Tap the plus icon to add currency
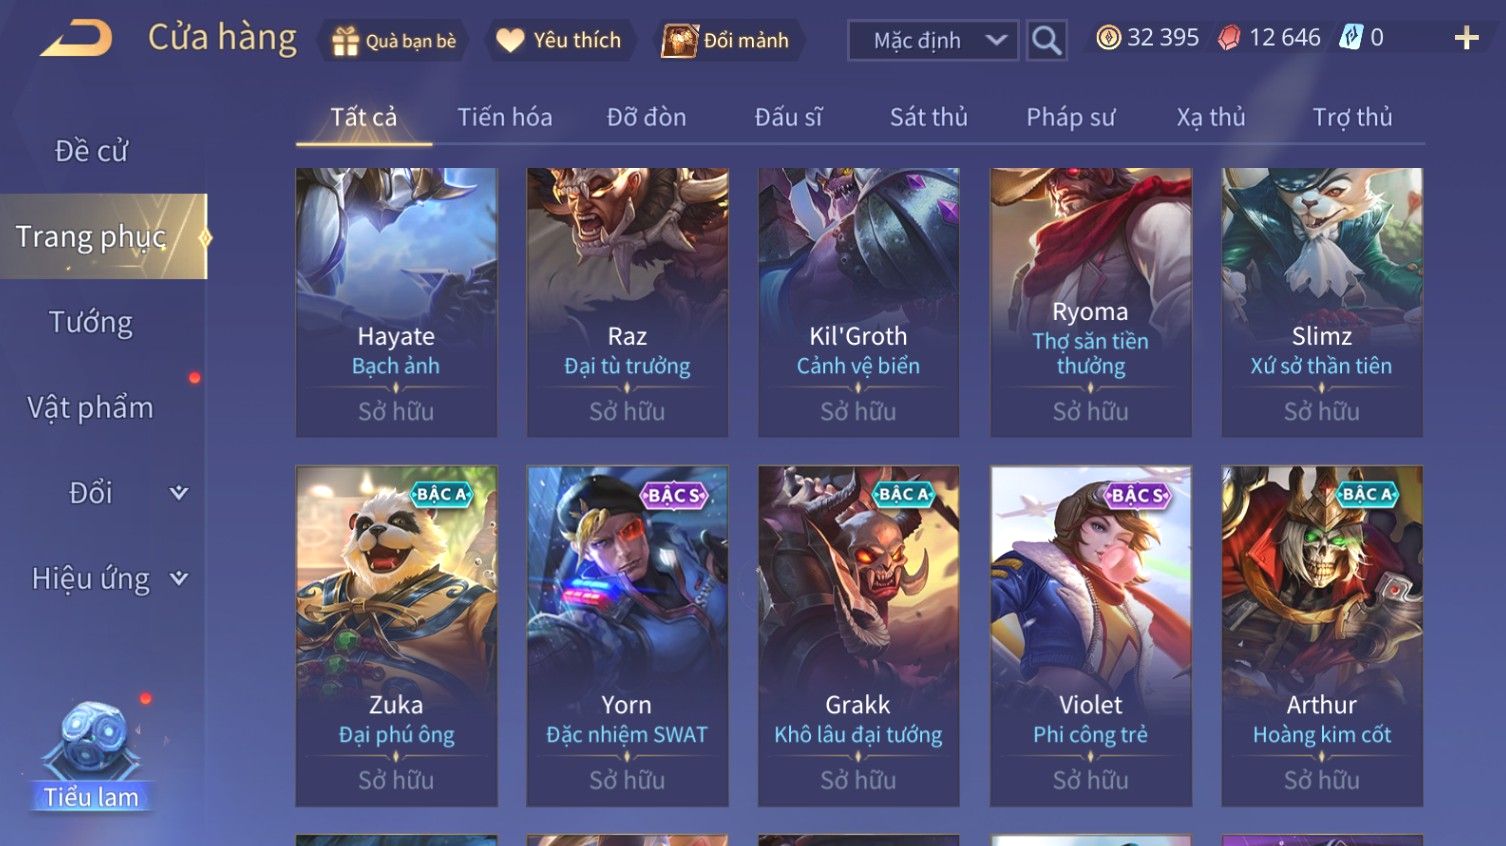 1466,38
